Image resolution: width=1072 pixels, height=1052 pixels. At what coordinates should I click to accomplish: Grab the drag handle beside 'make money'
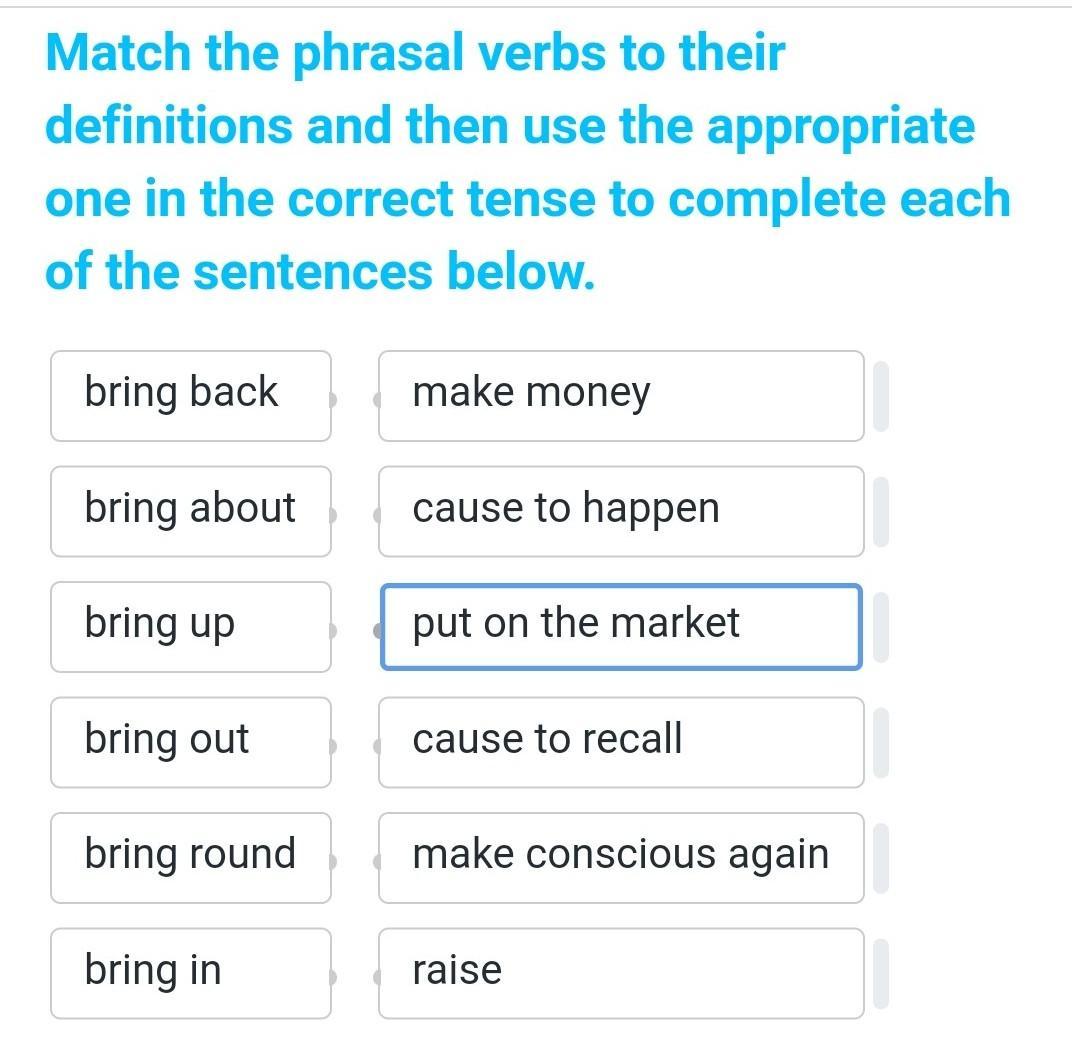[880, 396]
